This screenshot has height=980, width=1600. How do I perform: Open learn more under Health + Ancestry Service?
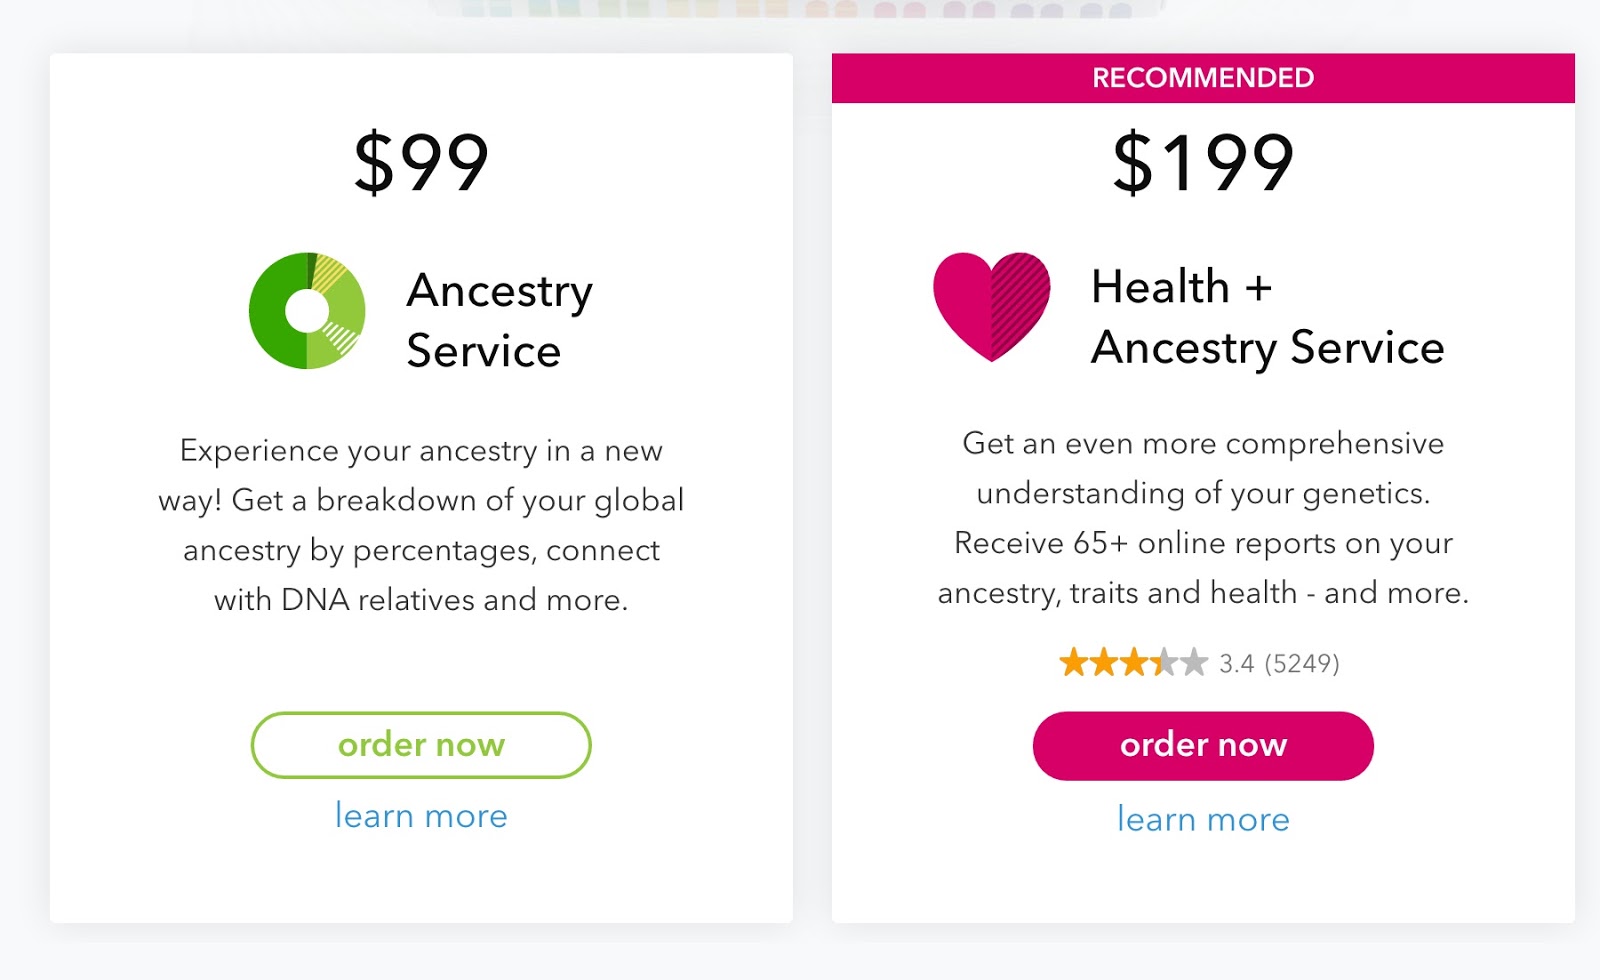click(1203, 819)
